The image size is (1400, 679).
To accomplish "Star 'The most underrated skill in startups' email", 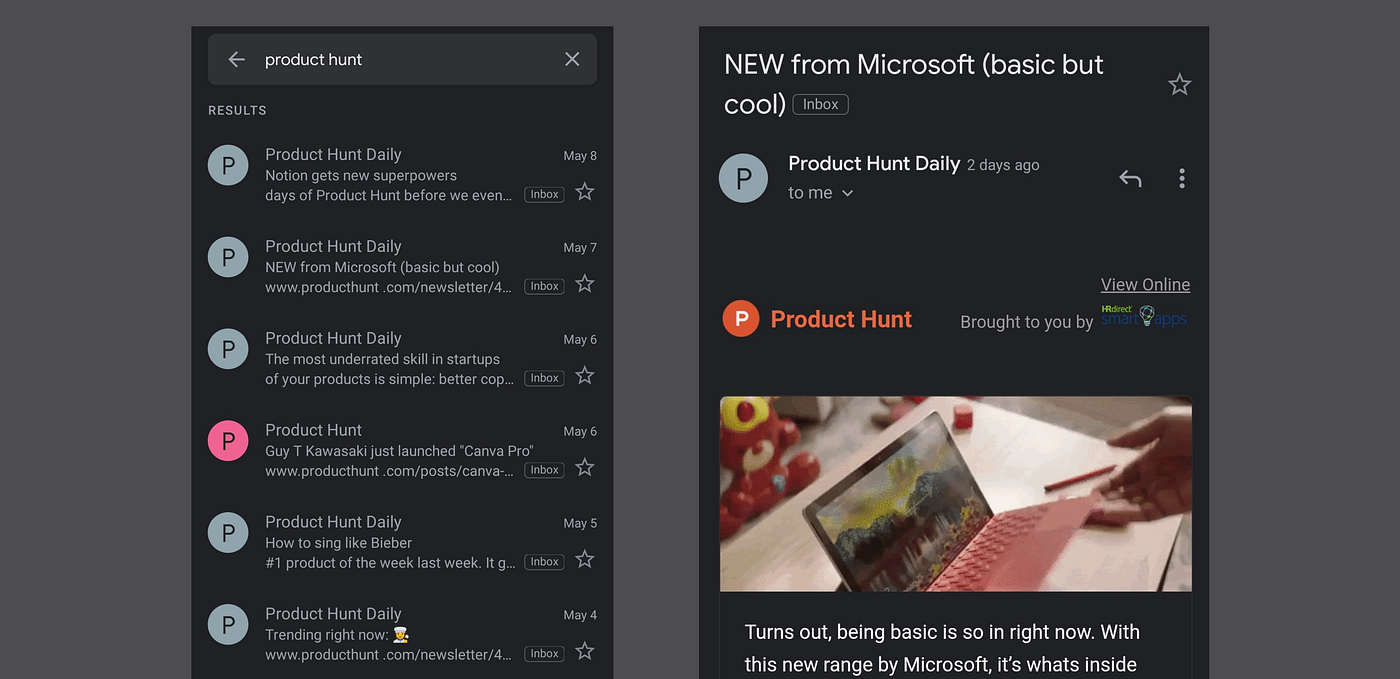I will 585,376.
